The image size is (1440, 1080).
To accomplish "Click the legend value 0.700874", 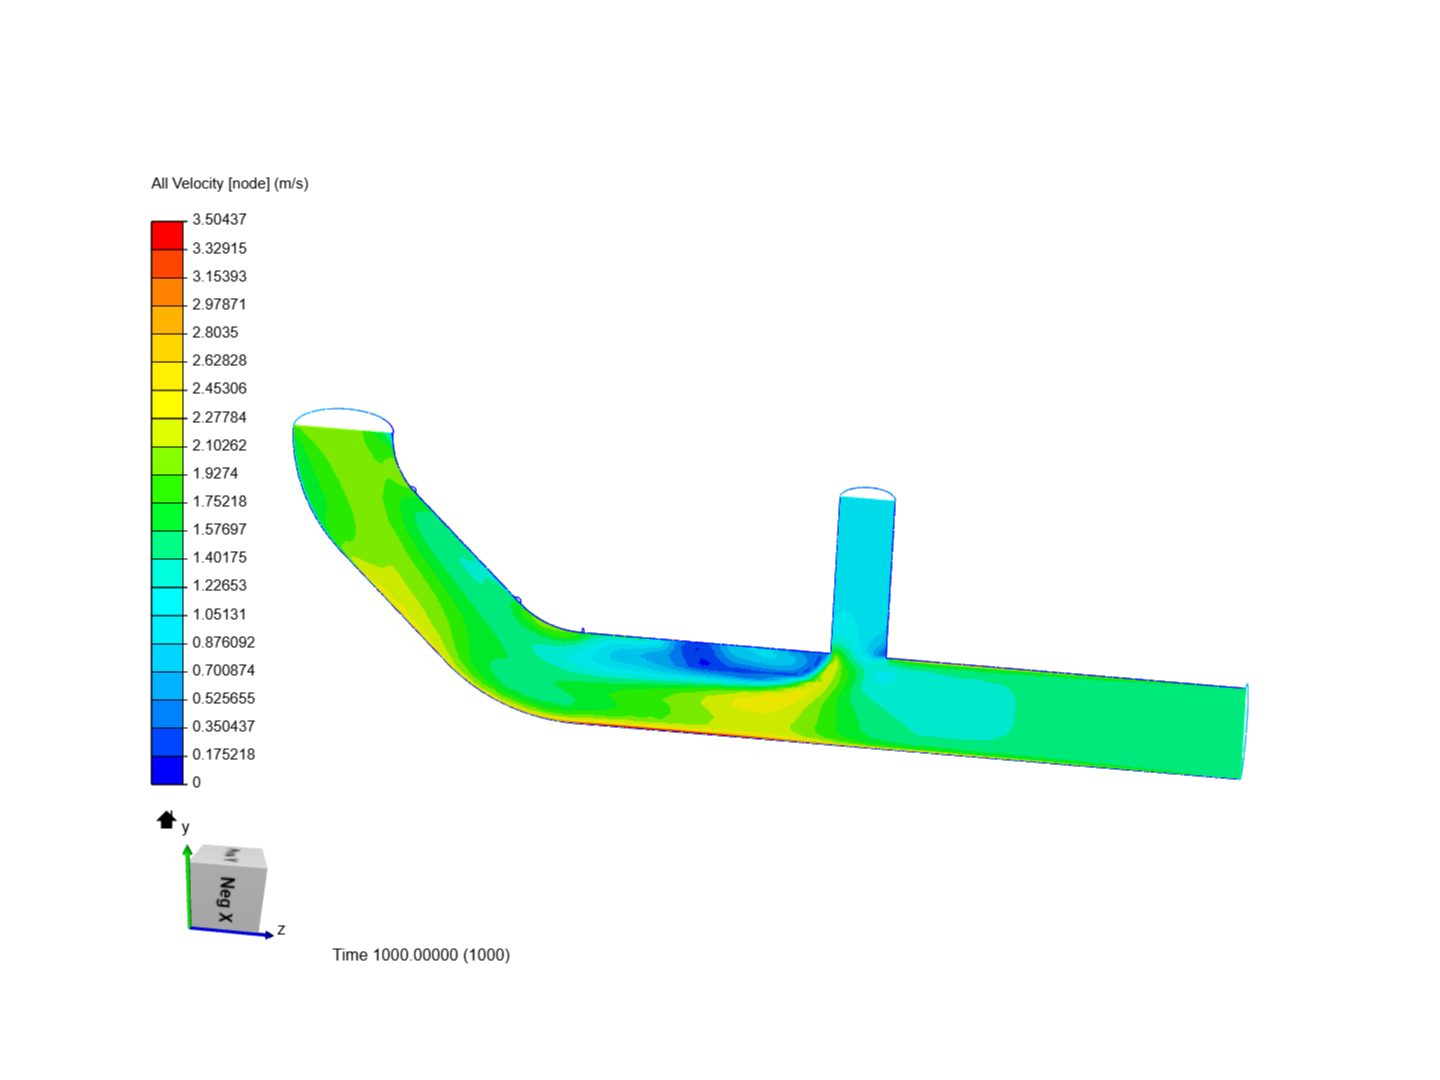I will (223, 670).
